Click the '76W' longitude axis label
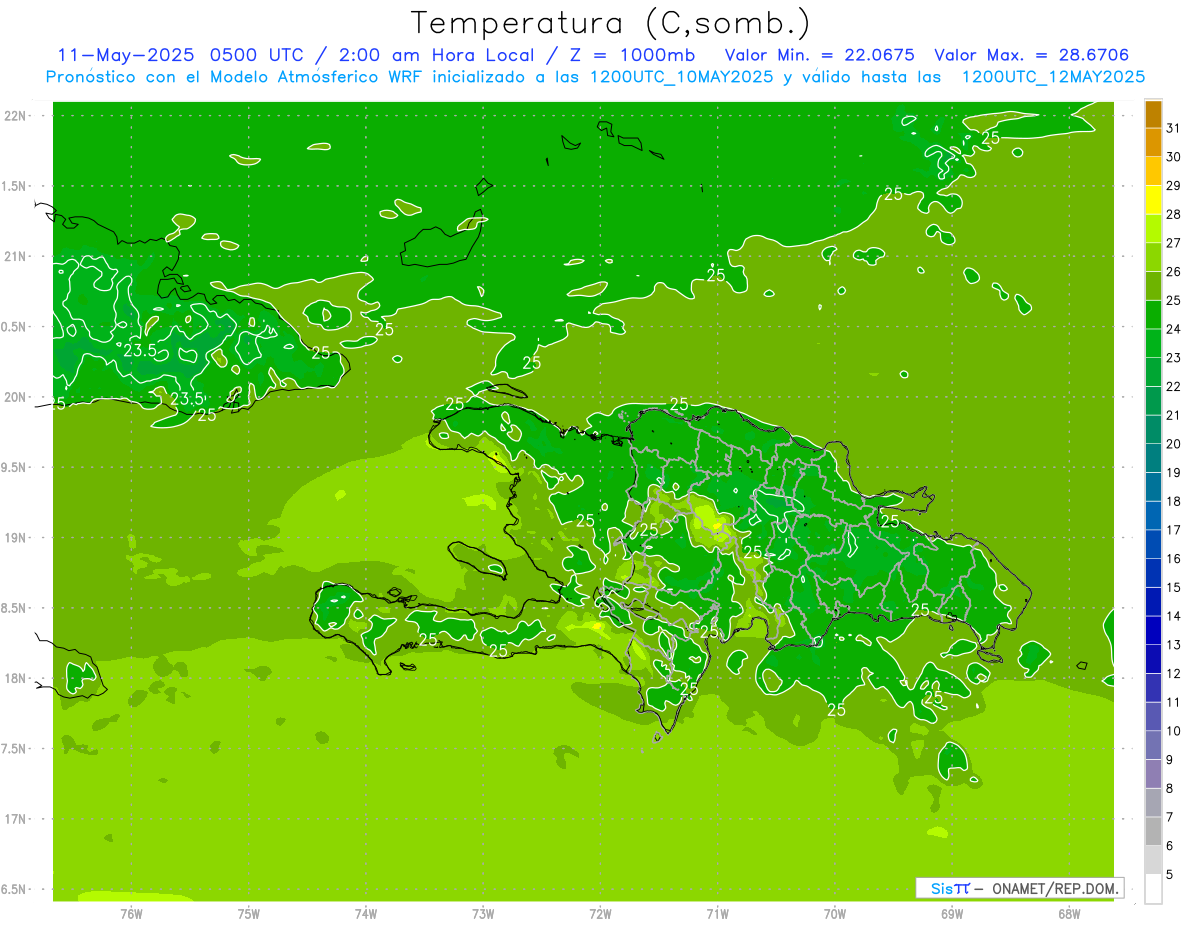Viewport: 1200px width, 927px height. [x=131, y=914]
